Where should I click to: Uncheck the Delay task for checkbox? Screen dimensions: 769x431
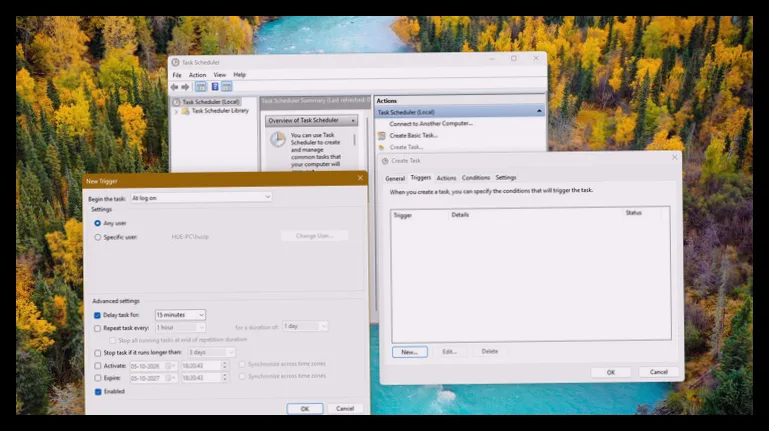[x=97, y=315]
